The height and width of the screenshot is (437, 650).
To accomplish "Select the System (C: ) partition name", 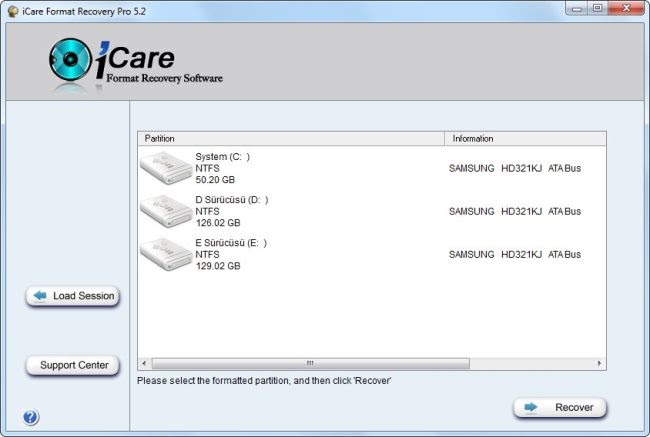I will tap(223, 157).
